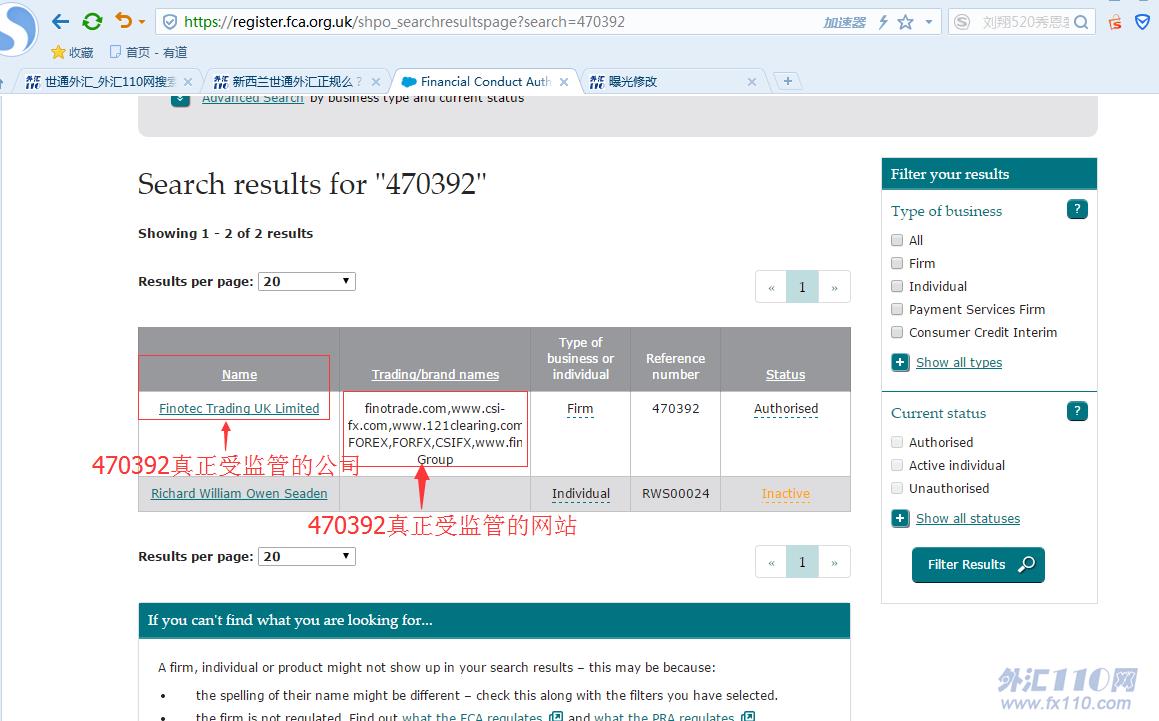Viewport: 1159px width, 721px height.
Task: Open Richard William Owen Seaden record
Action: pyautogui.click(x=239, y=494)
